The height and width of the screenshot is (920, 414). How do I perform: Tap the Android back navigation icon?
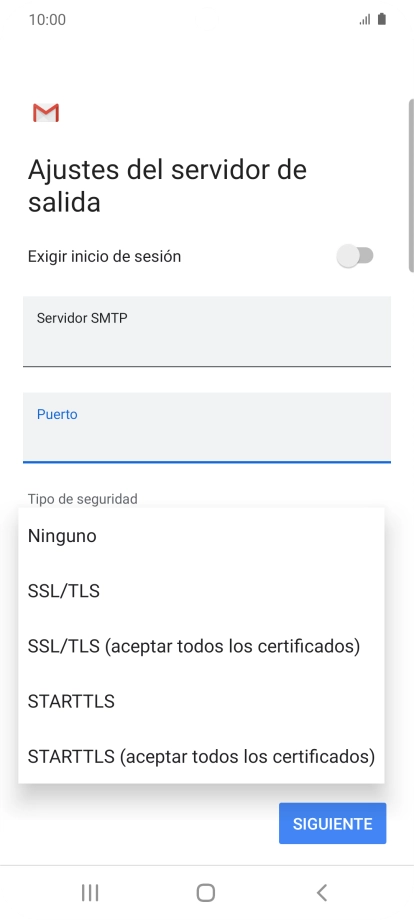point(321,892)
